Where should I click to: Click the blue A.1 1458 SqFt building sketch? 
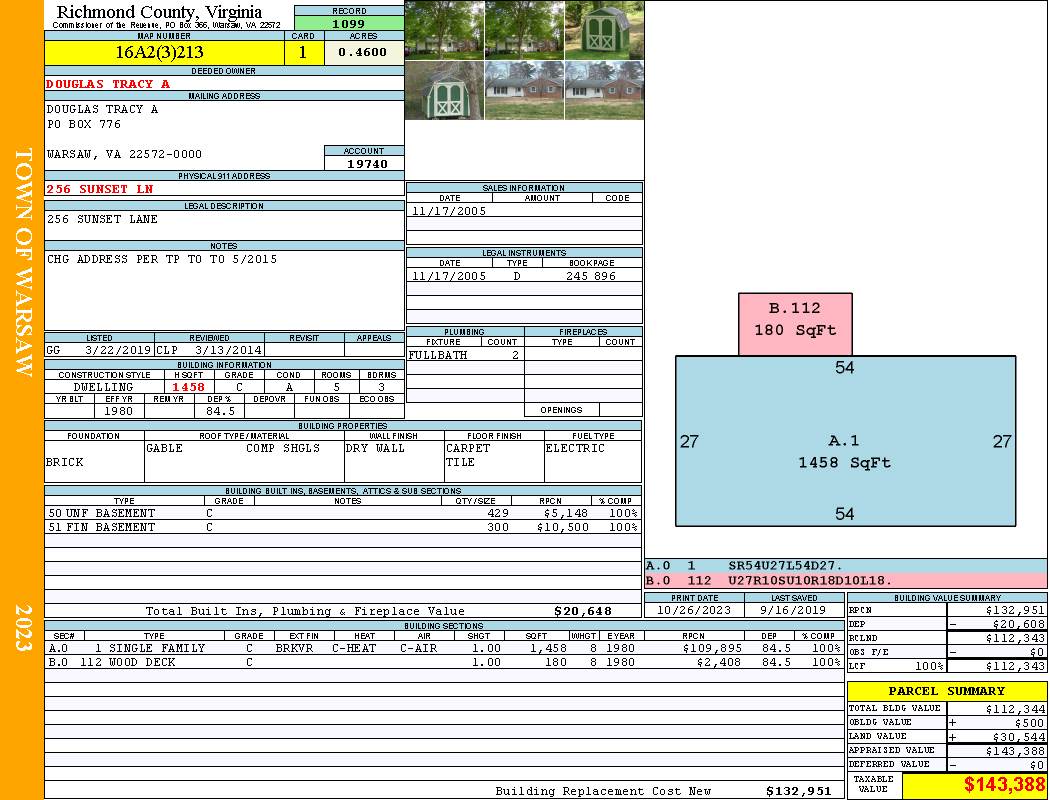coord(845,452)
